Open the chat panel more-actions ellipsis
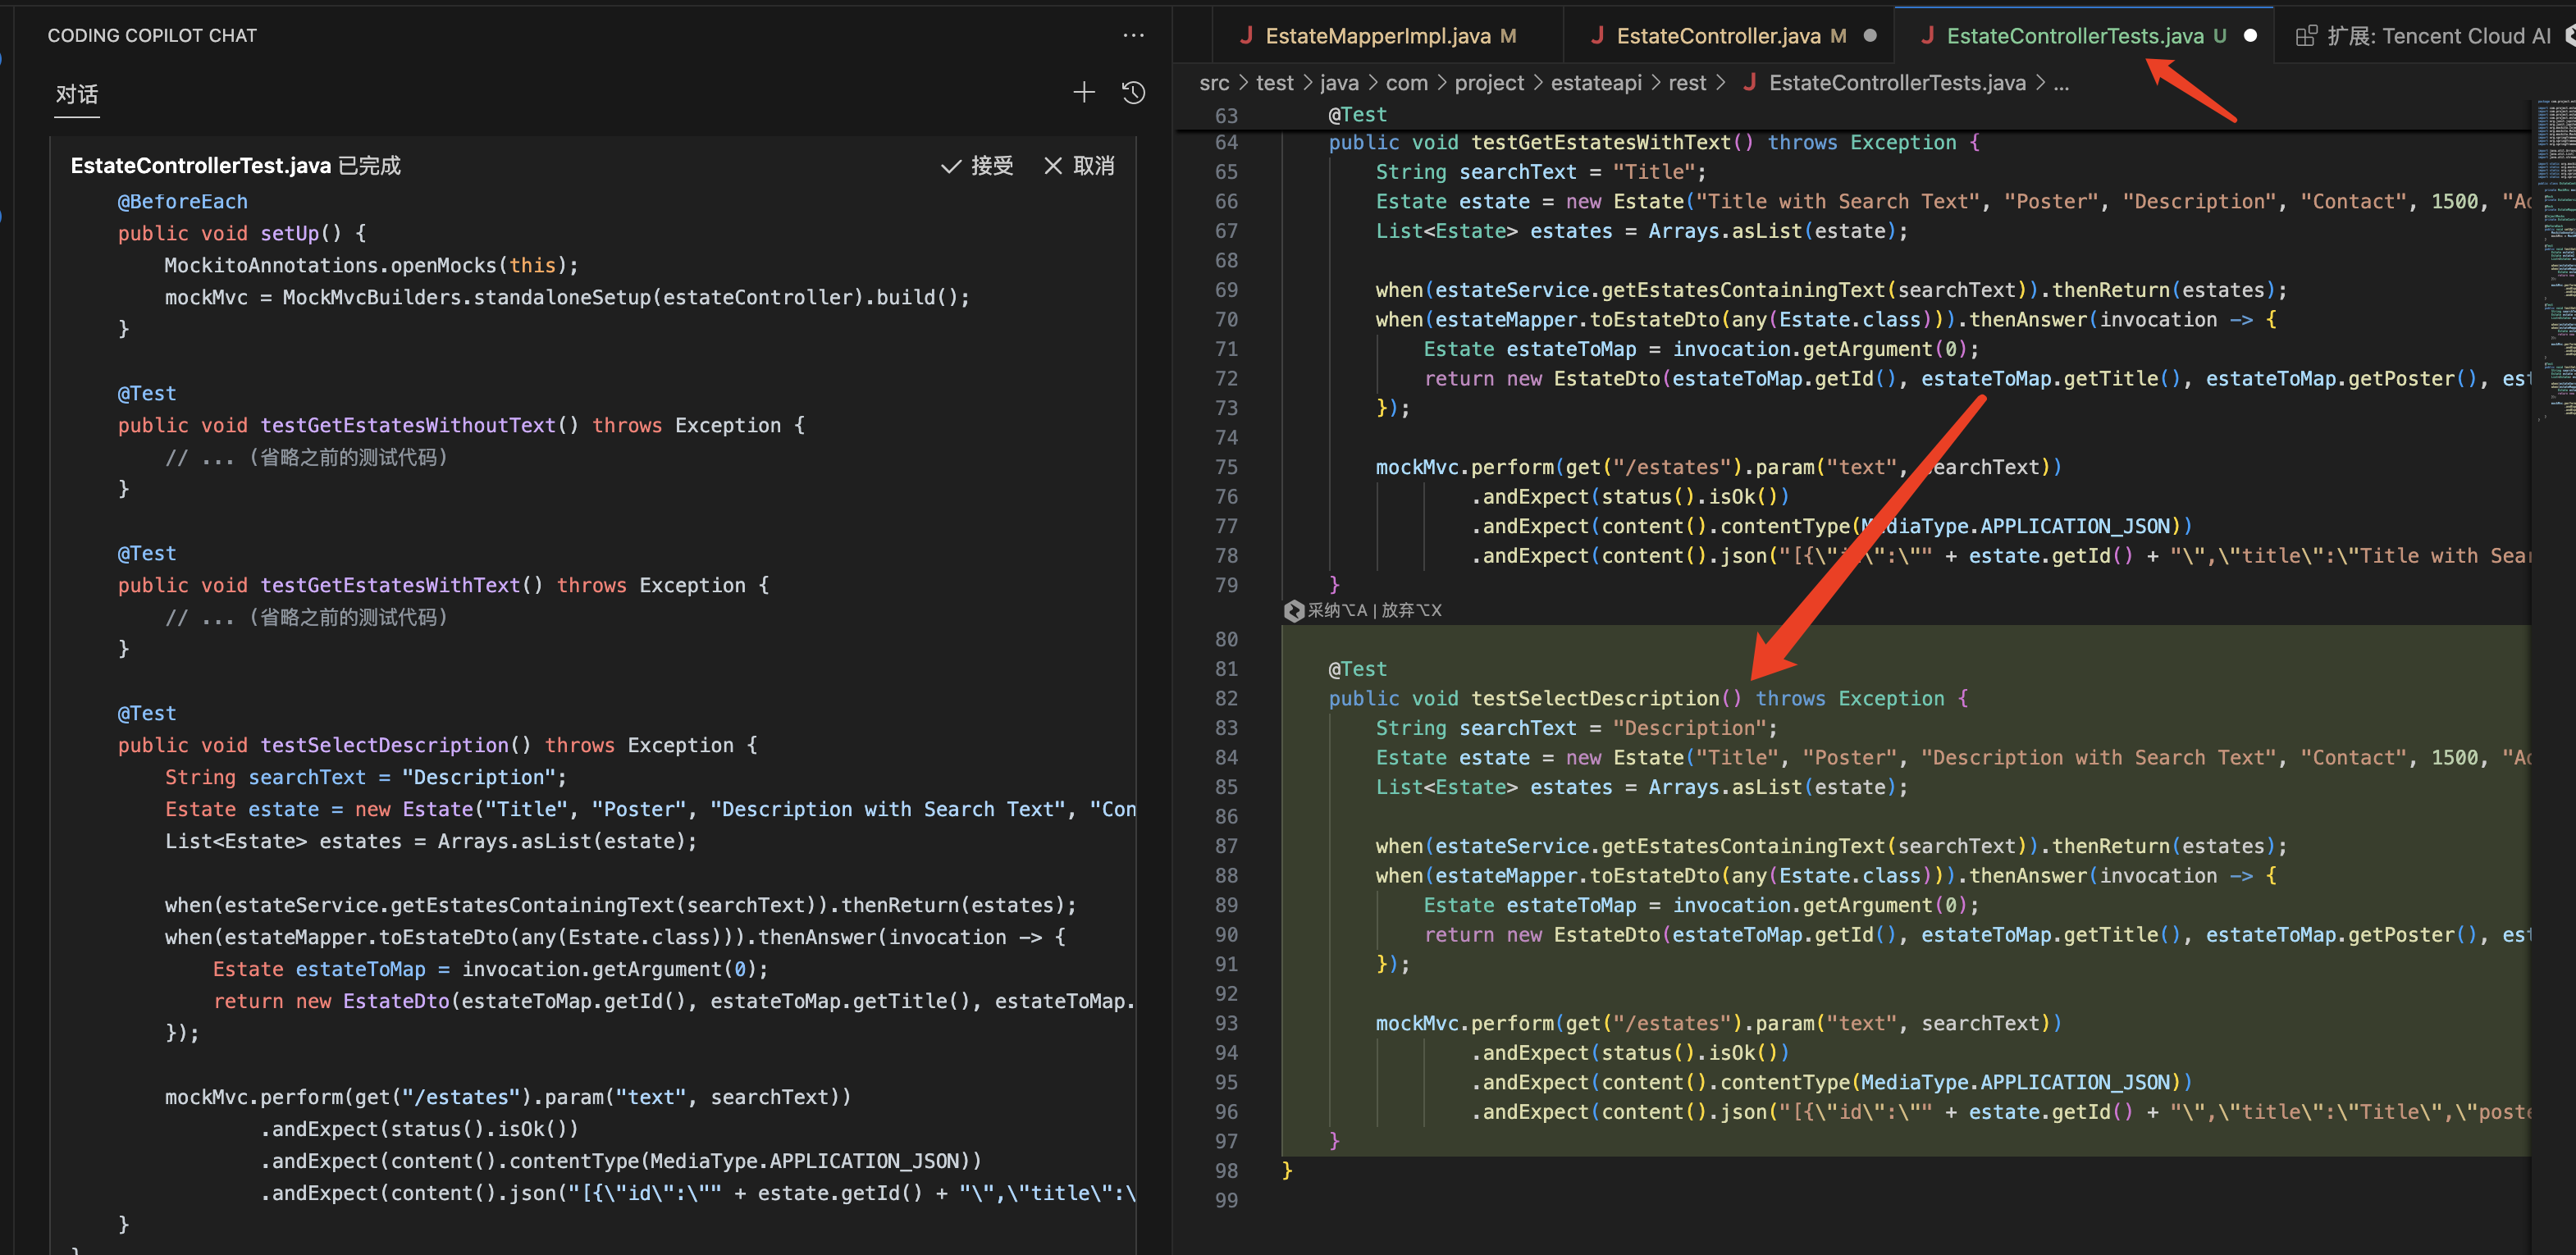 (x=1133, y=35)
